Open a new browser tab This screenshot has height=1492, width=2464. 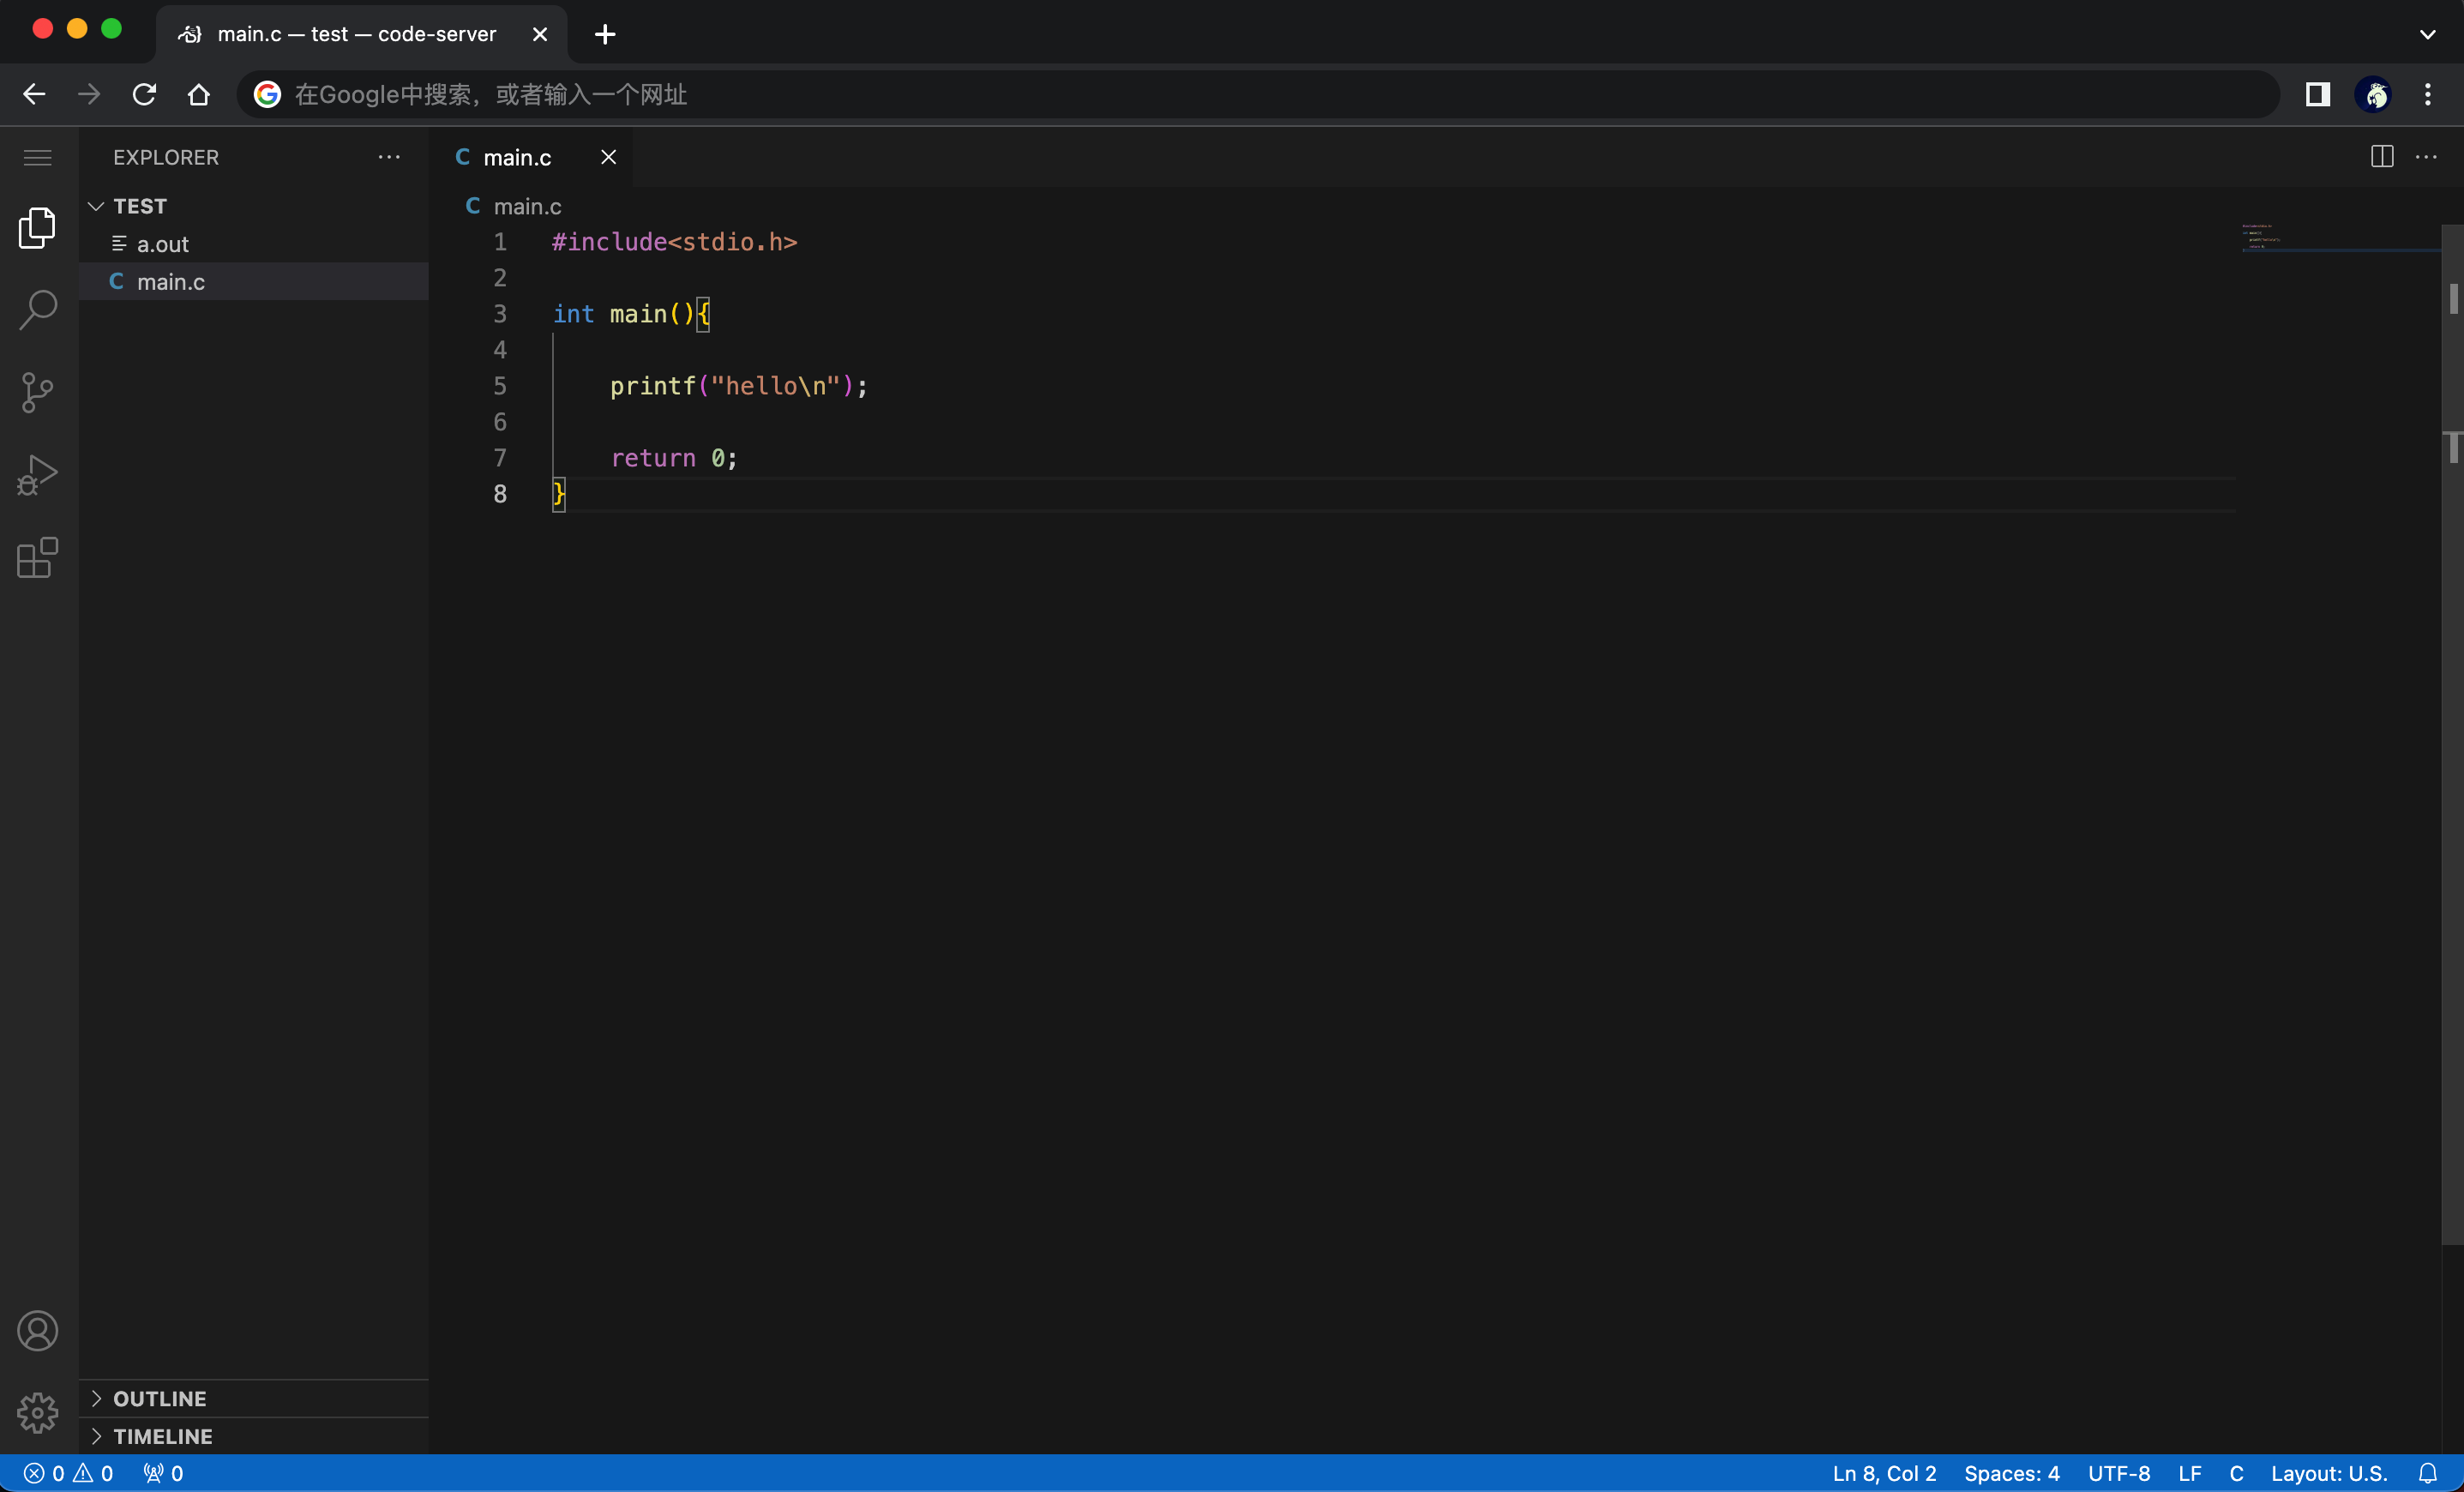coord(605,34)
